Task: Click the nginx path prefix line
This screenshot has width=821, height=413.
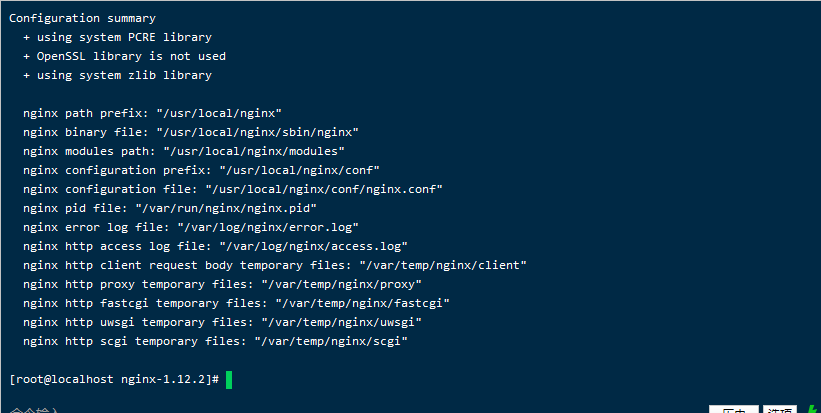Action: (x=152, y=114)
